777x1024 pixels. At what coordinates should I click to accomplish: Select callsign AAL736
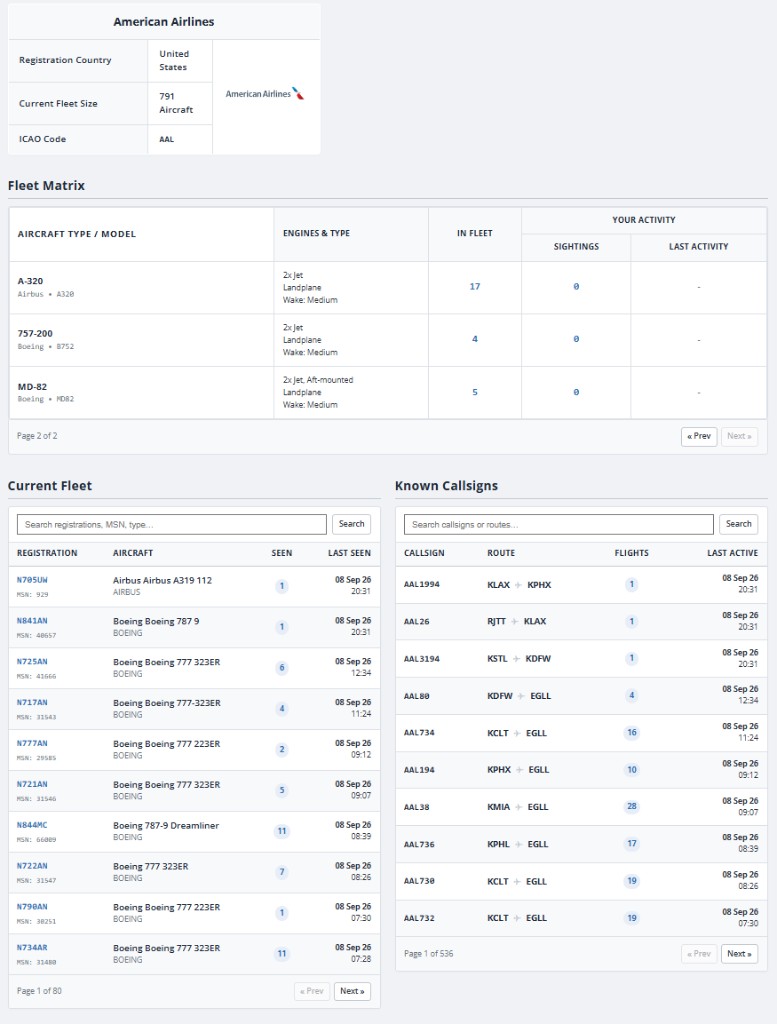pyautogui.click(x=419, y=844)
